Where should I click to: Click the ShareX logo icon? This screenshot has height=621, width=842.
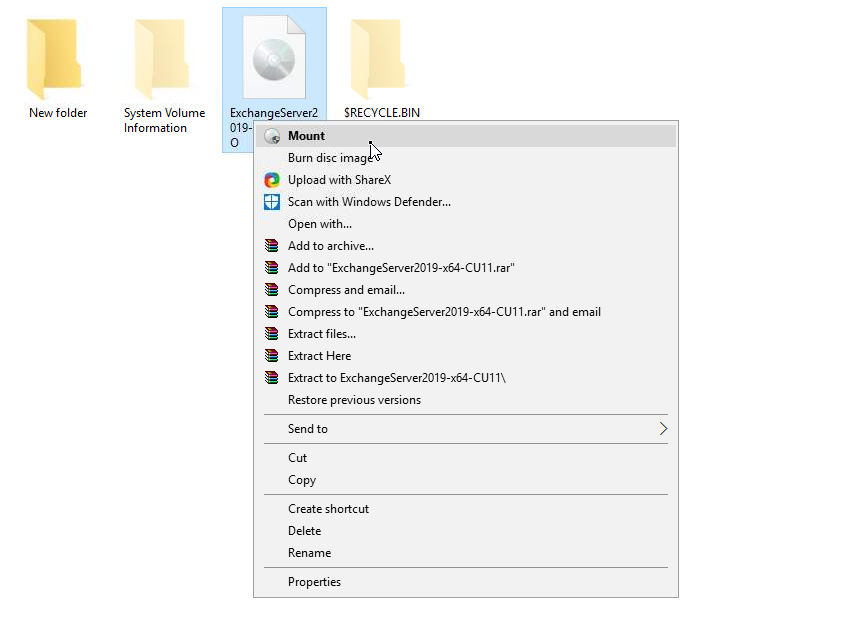point(272,180)
